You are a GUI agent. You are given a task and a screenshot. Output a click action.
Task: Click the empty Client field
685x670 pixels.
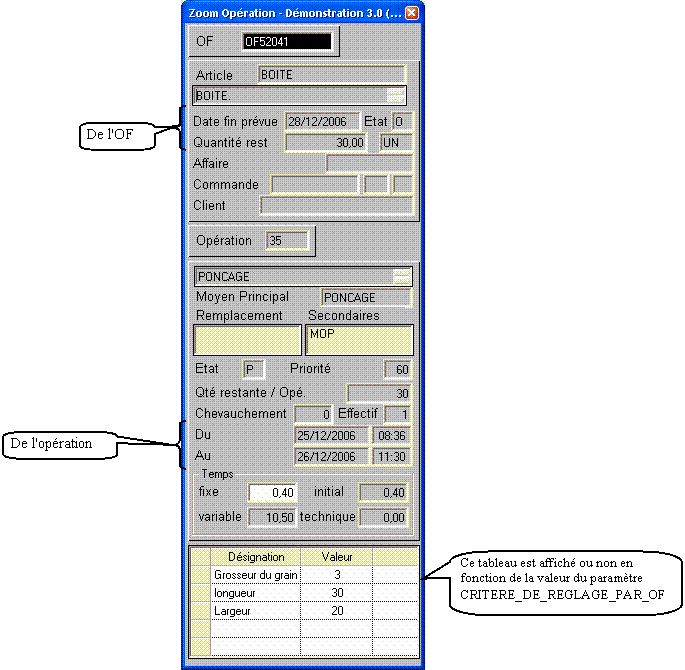[x=335, y=205]
